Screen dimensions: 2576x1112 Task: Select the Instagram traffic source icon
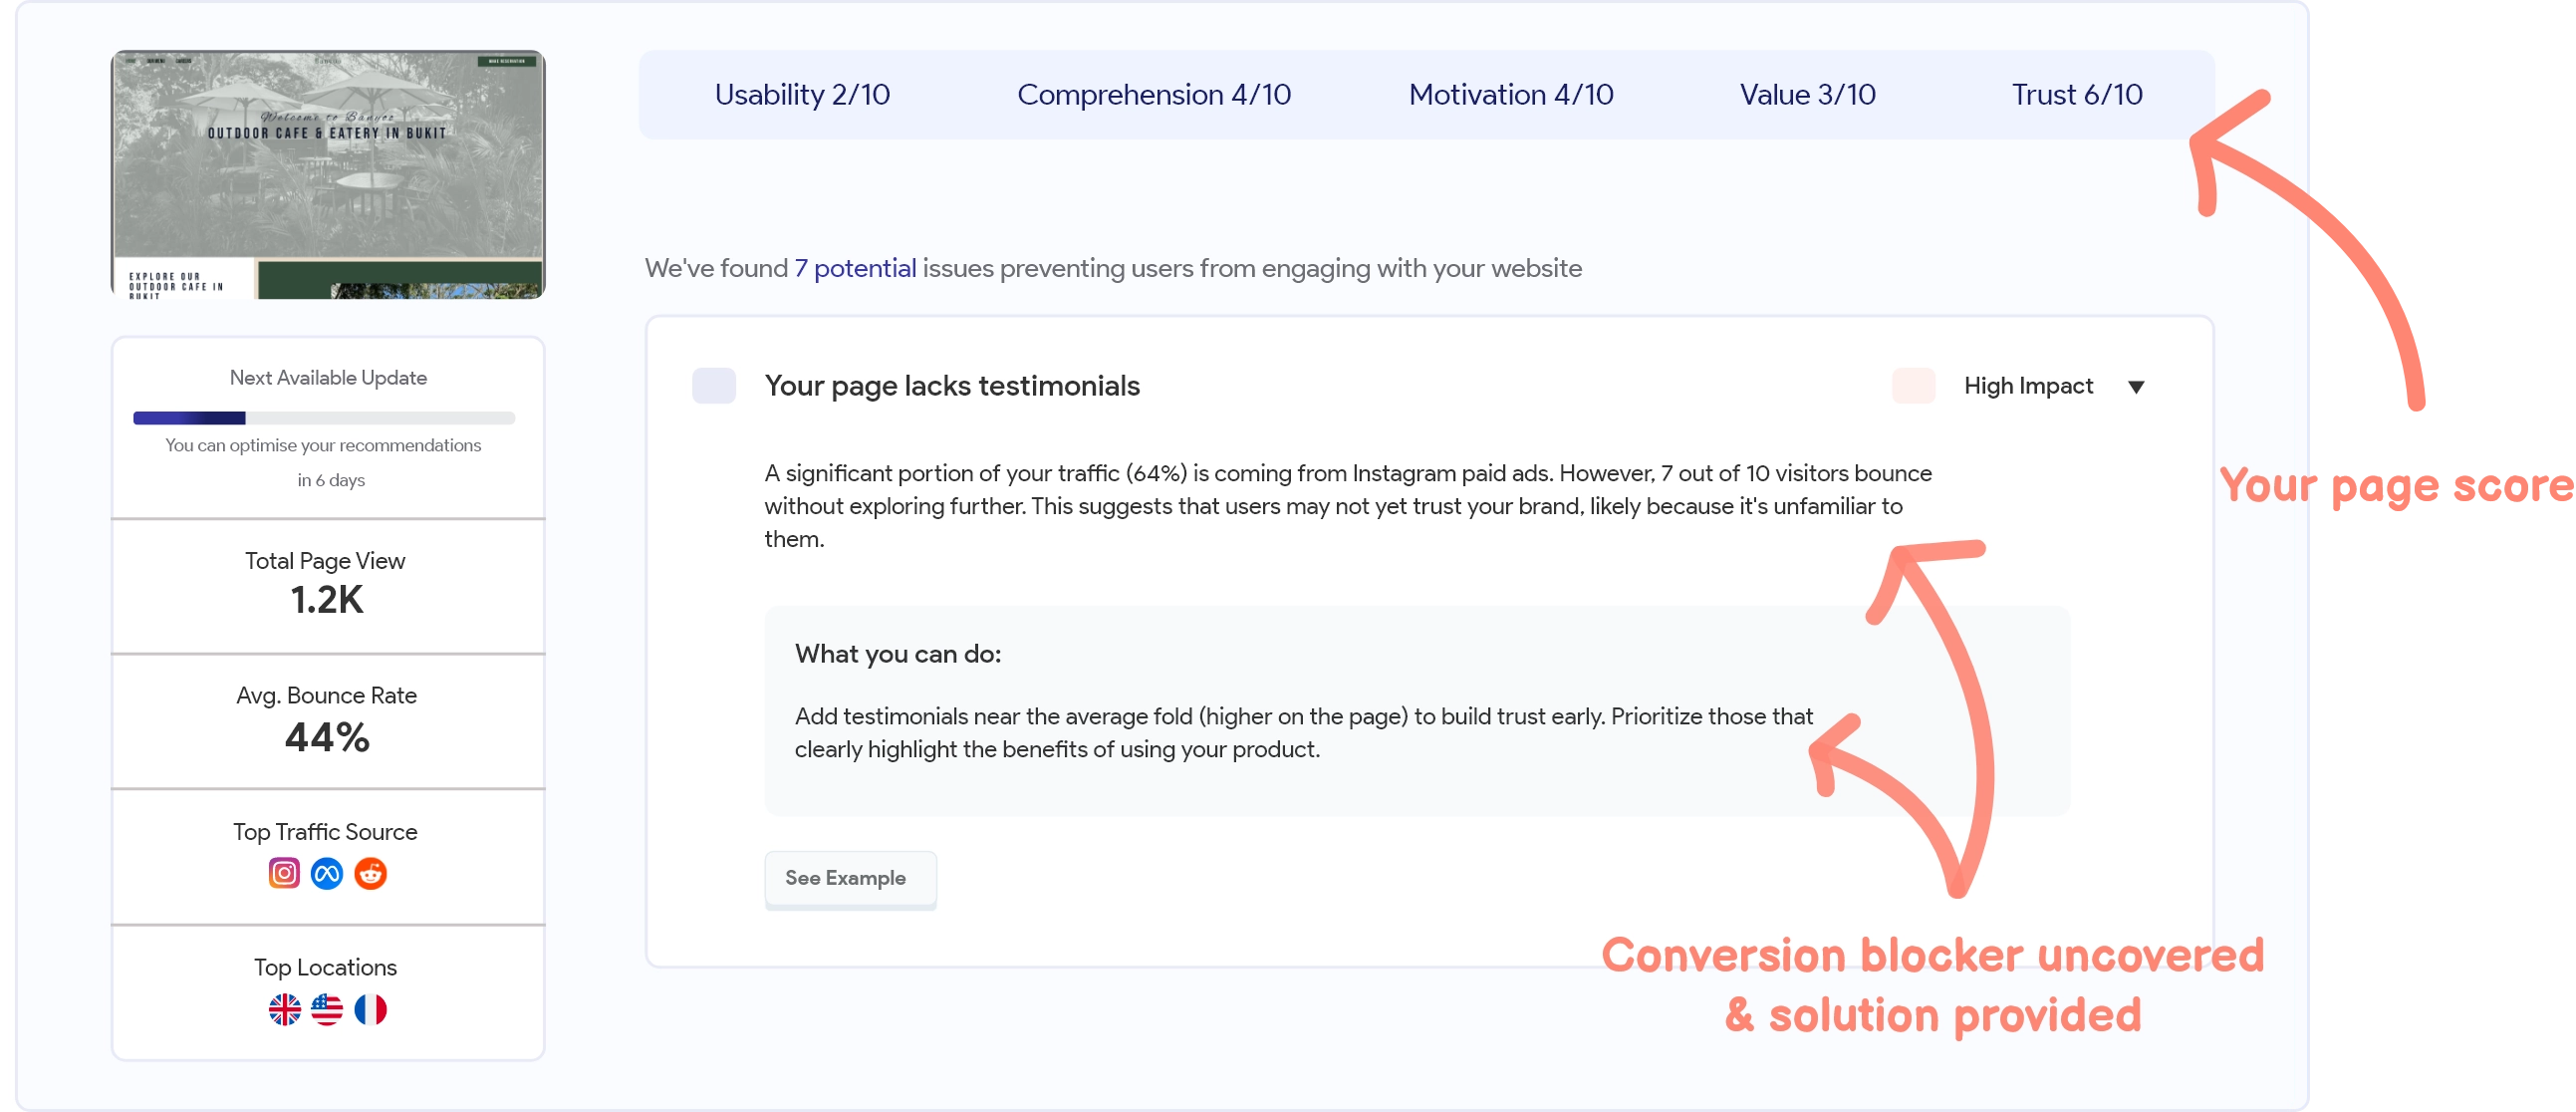pyautogui.click(x=283, y=873)
